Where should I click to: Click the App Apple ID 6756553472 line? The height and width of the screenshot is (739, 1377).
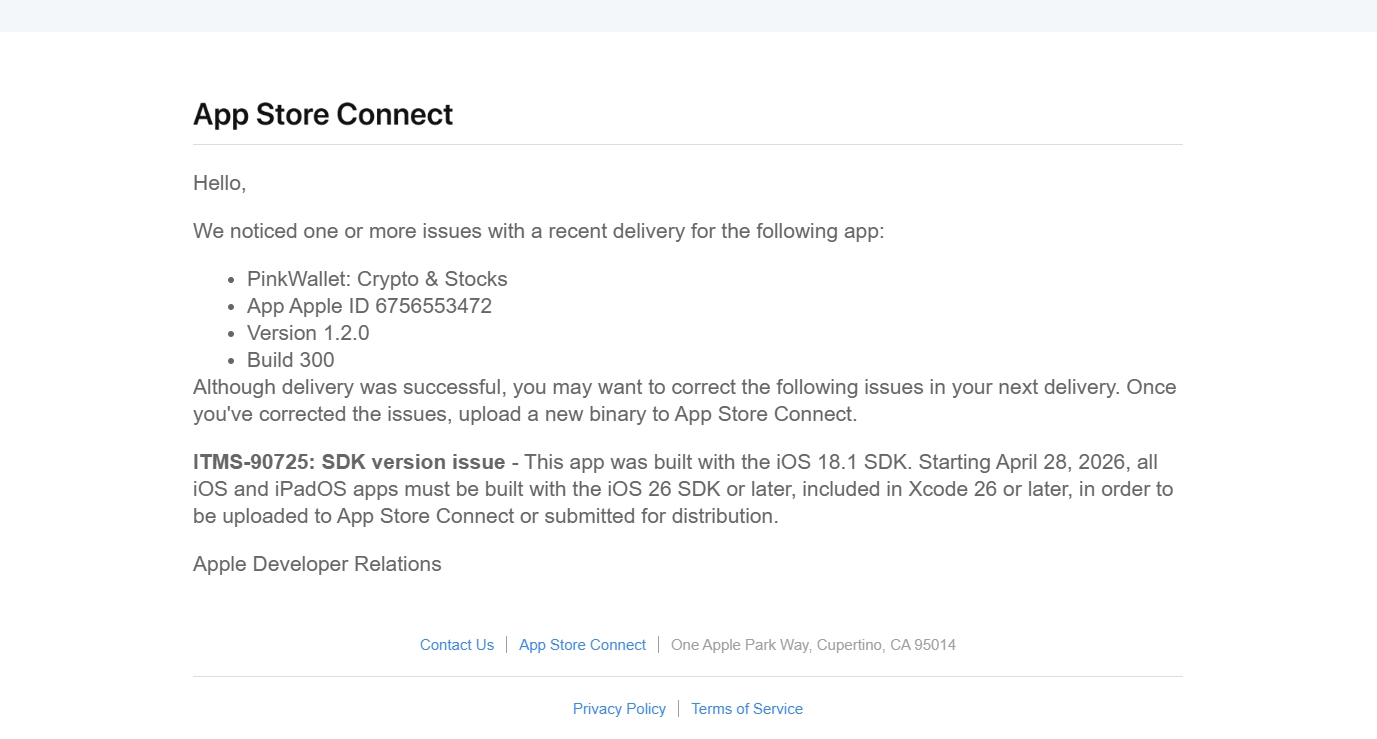(x=369, y=306)
